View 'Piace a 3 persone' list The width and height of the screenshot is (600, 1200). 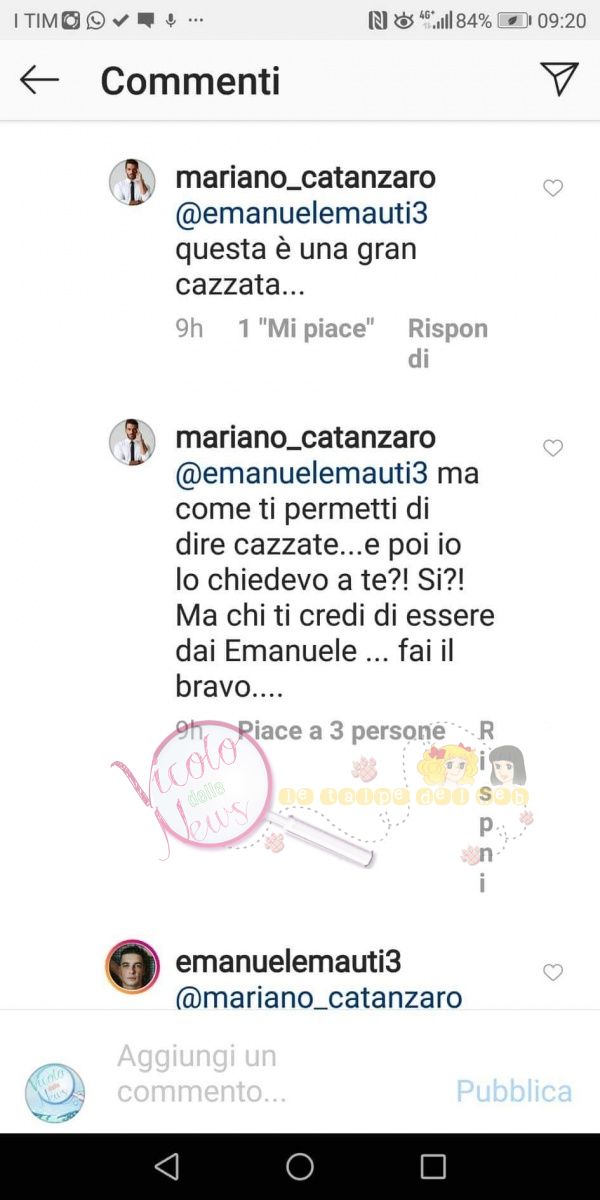coord(341,731)
